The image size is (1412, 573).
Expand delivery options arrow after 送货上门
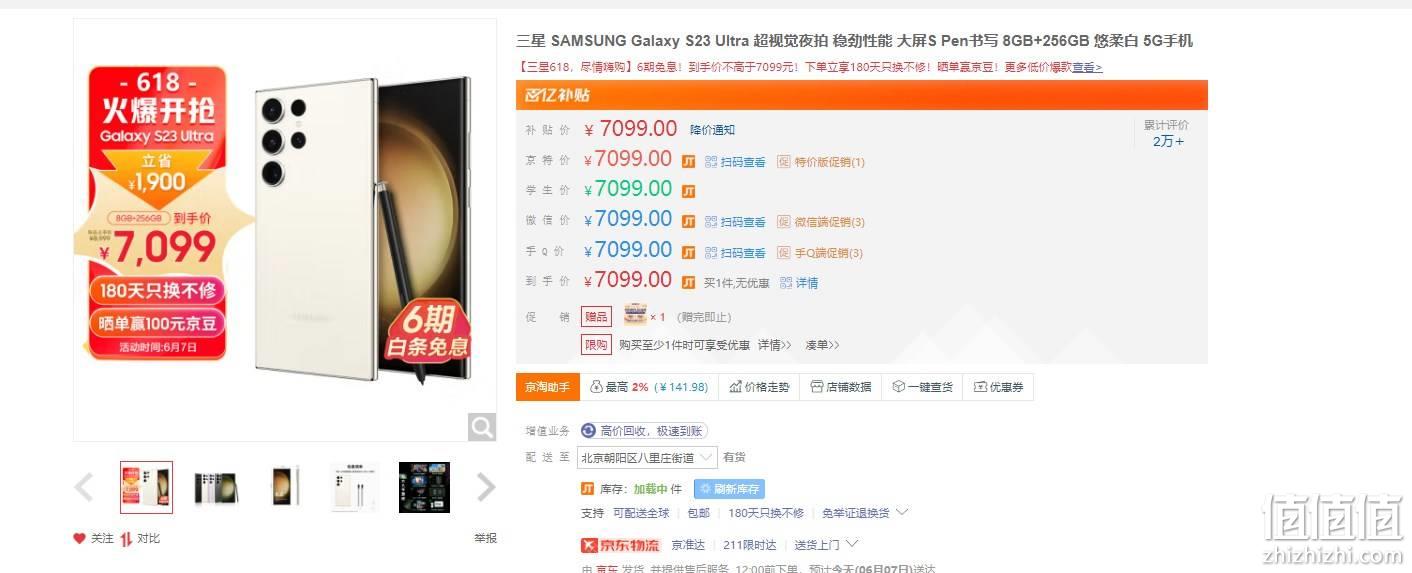(852, 544)
